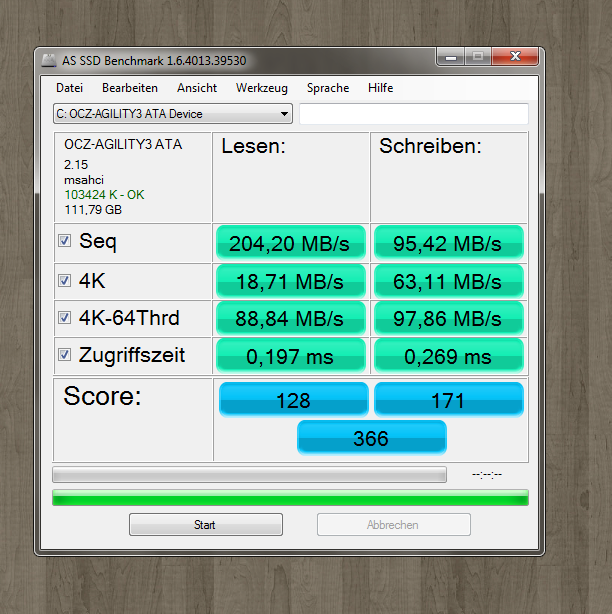Click the AS SSD Benchmark title bar icon
This screenshot has height=614, width=612.
pyautogui.click(x=49, y=60)
